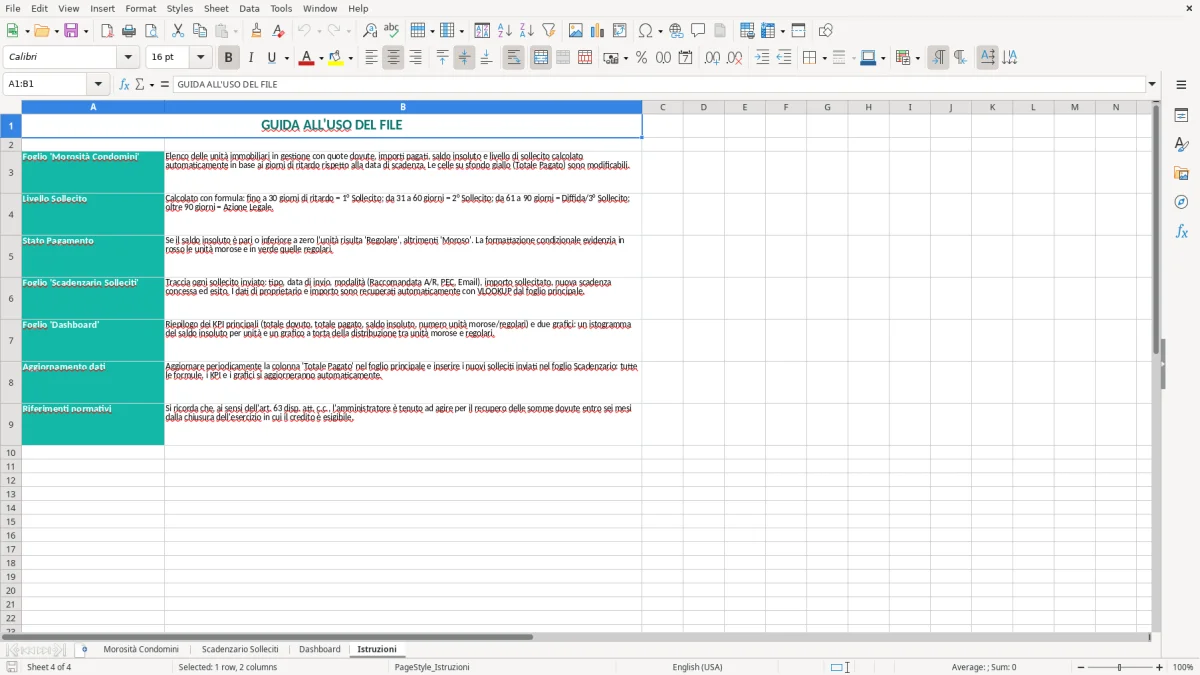Insert a chart

click(x=598, y=31)
